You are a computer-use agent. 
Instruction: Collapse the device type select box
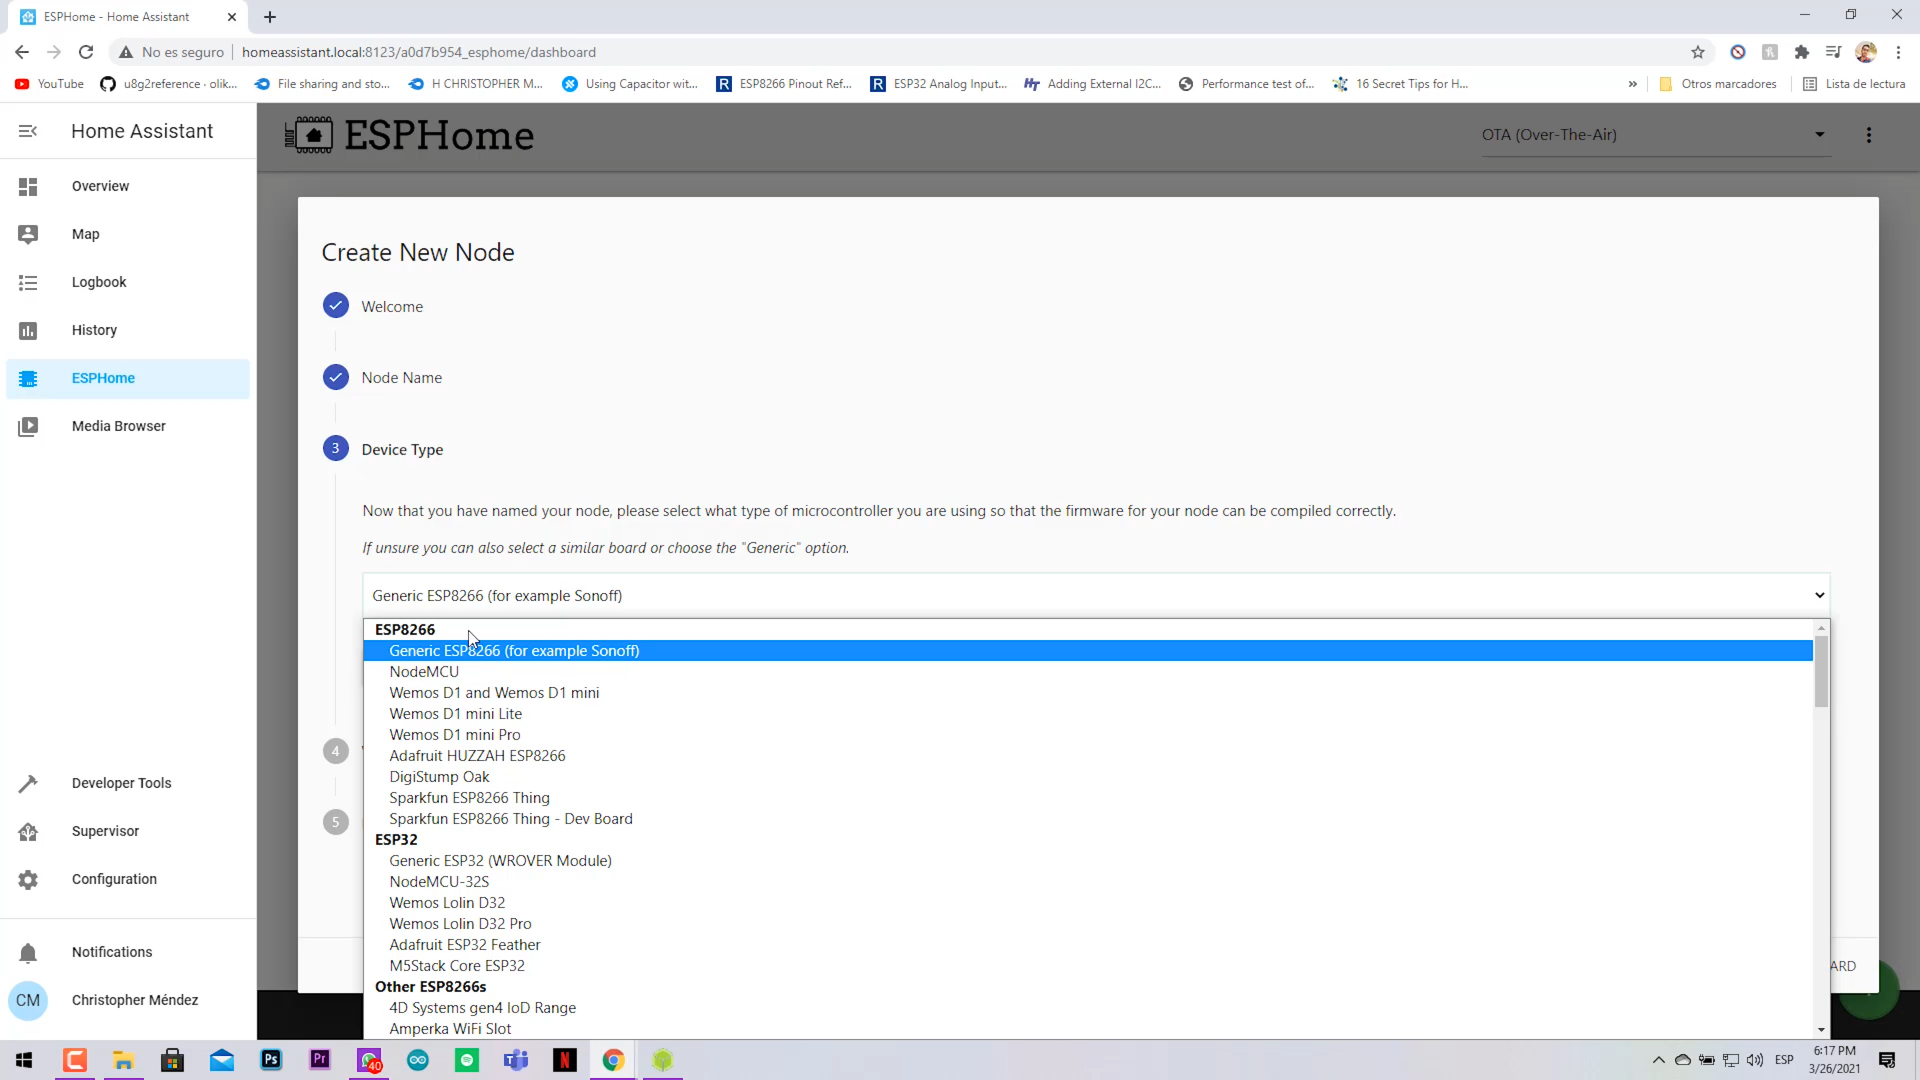click(1096, 596)
